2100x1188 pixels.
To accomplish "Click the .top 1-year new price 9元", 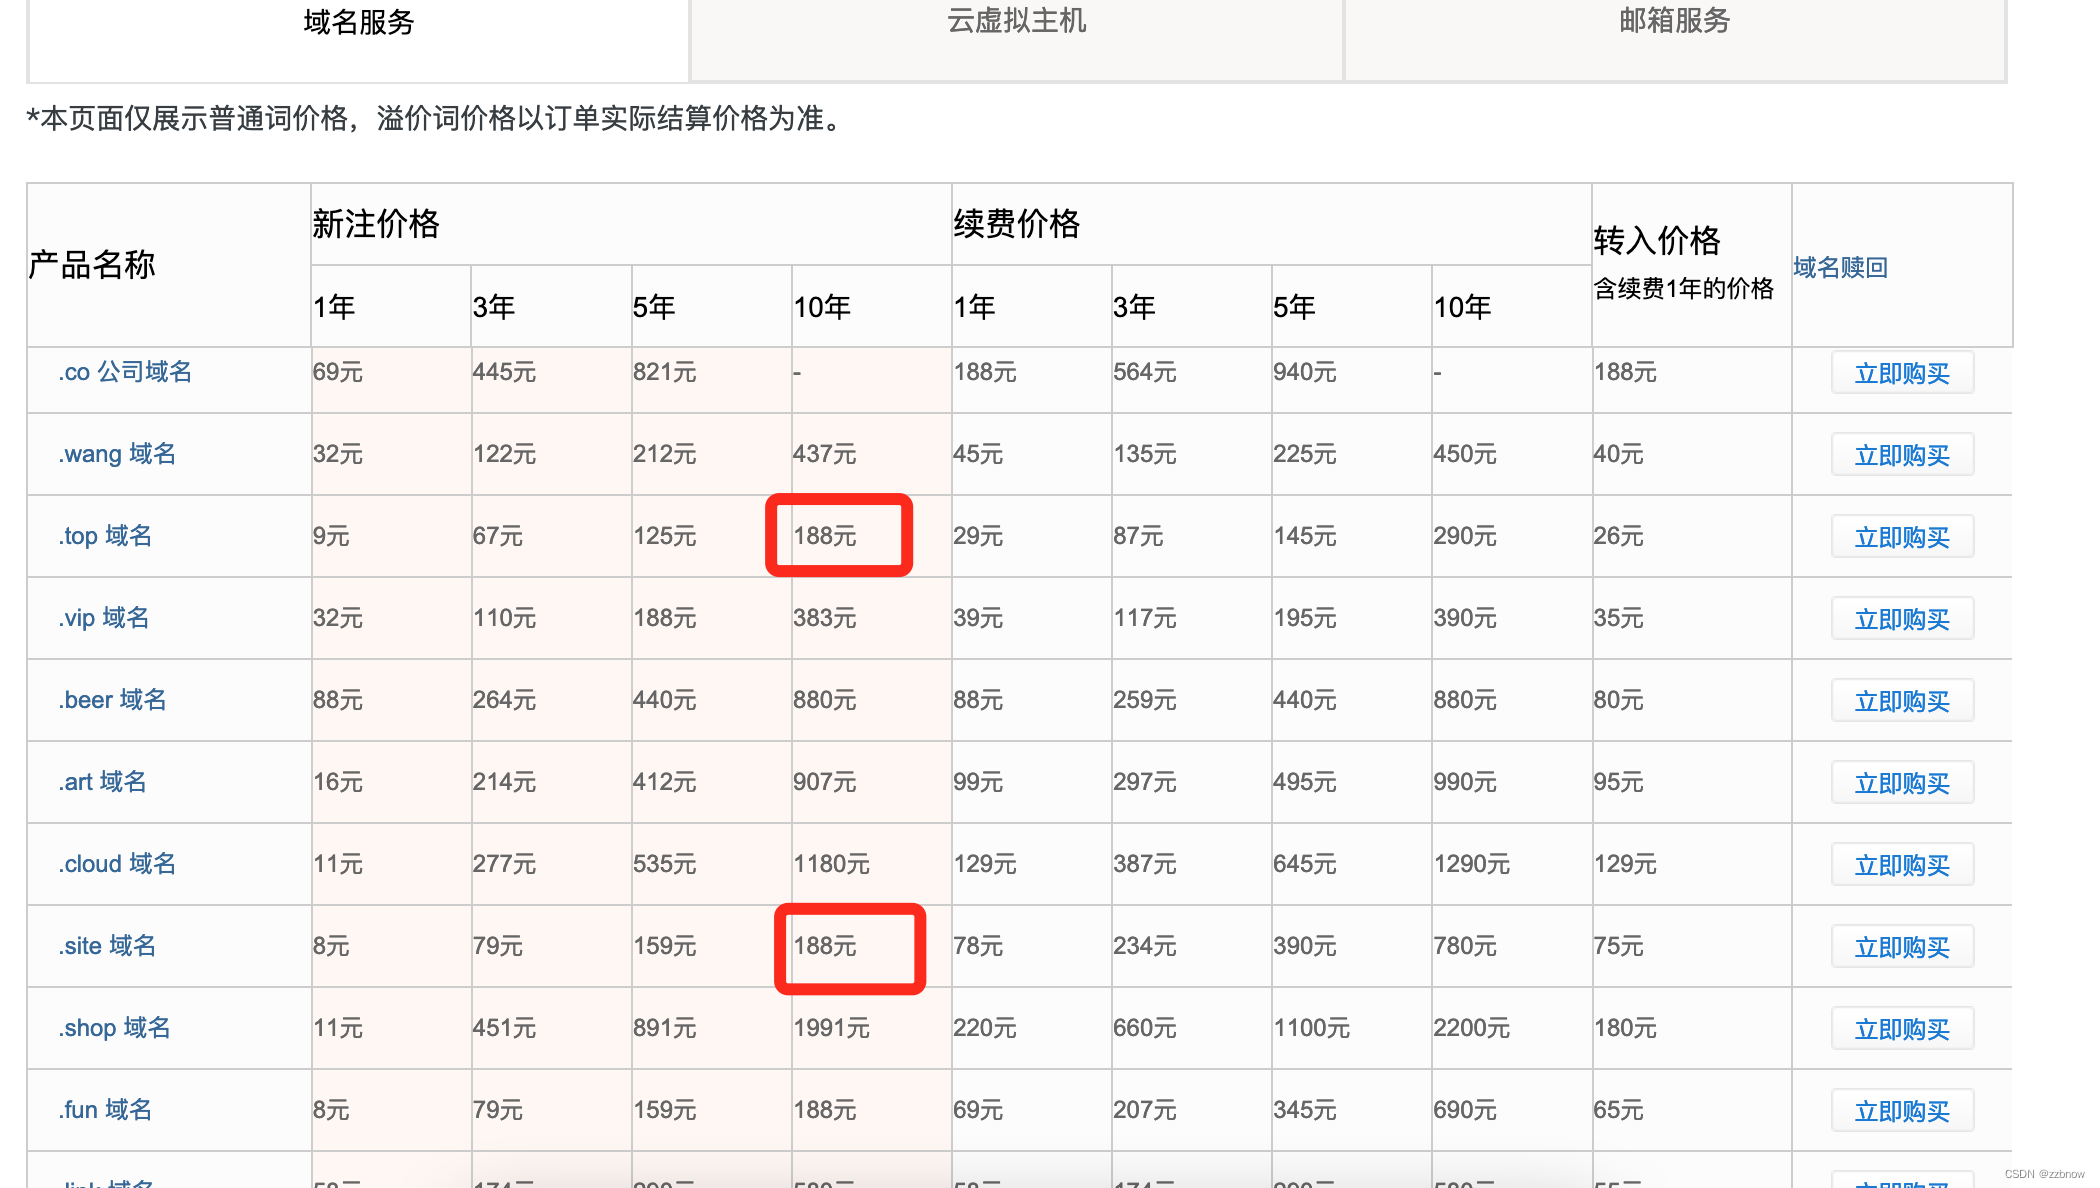I will click(331, 536).
